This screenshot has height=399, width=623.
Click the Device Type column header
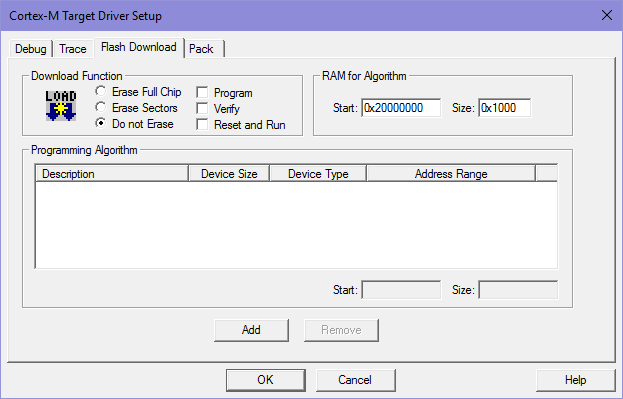click(x=318, y=174)
